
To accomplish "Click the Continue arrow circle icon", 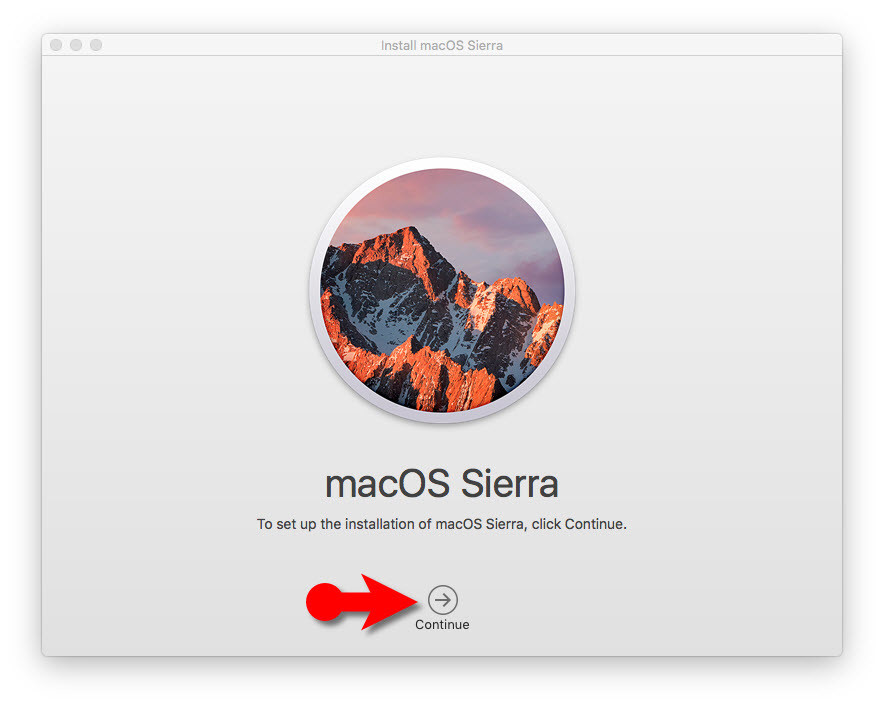I will (443, 599).
